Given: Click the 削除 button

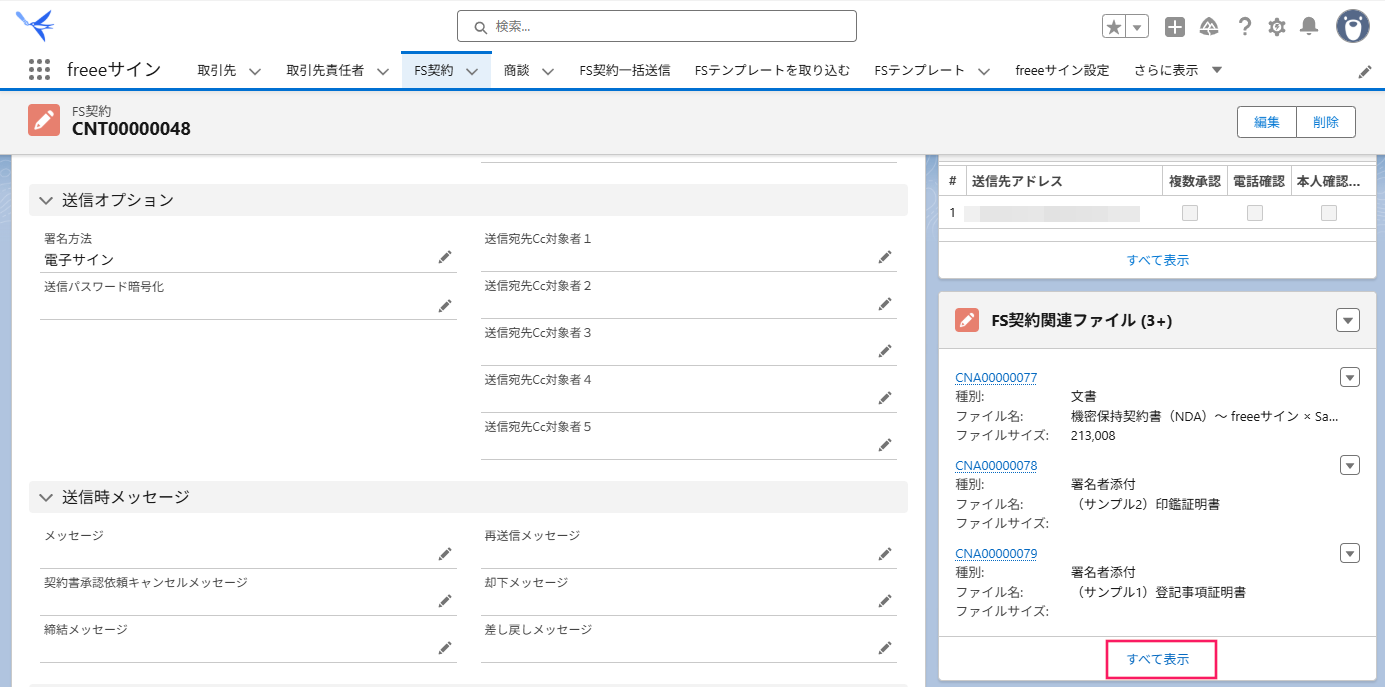Looking at the screenshot, I should pos(1326,122).
